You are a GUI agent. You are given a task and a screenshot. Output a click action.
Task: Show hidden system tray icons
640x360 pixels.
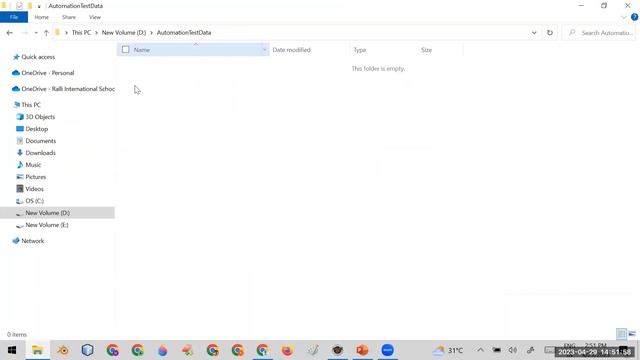(x=480, y=350)
